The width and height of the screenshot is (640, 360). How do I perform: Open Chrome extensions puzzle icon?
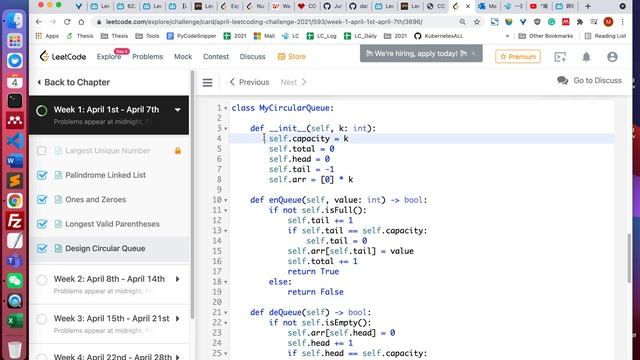[580, 22]
